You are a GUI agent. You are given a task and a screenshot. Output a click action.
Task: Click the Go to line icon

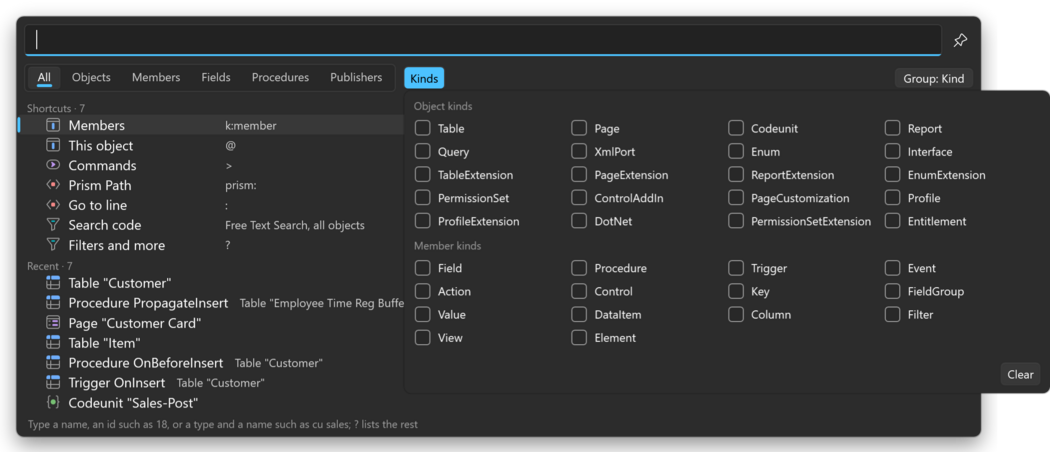(x=53, y=205)
